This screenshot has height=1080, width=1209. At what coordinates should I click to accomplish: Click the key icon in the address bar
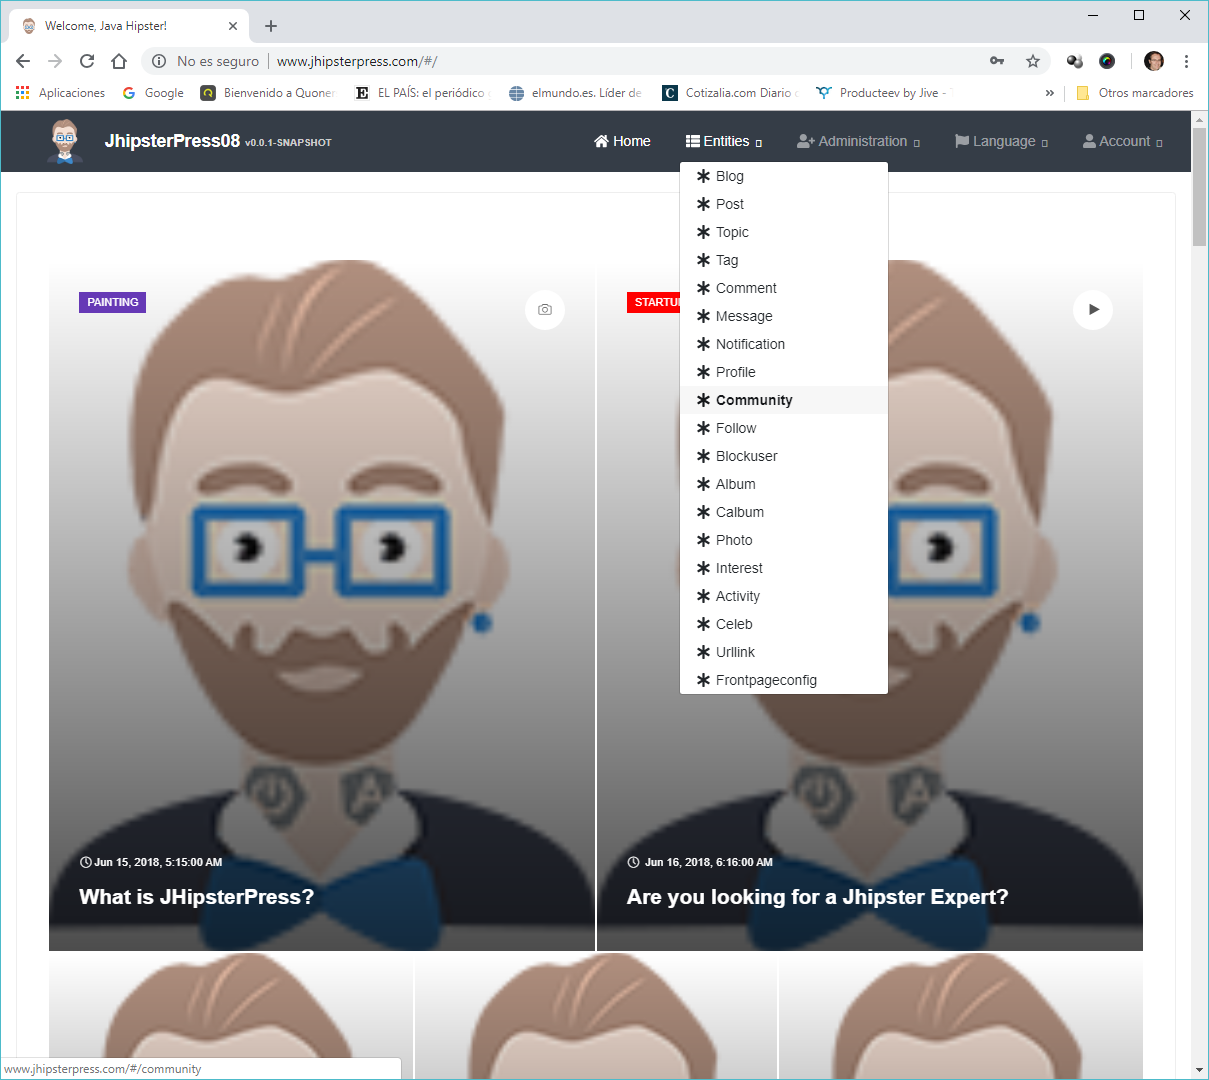click(x=997, y=61)
